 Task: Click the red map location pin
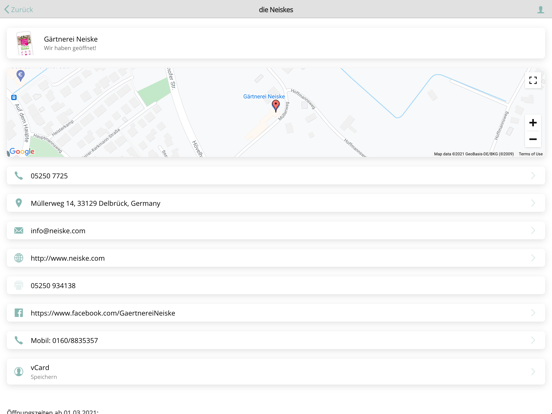[276, 106]
